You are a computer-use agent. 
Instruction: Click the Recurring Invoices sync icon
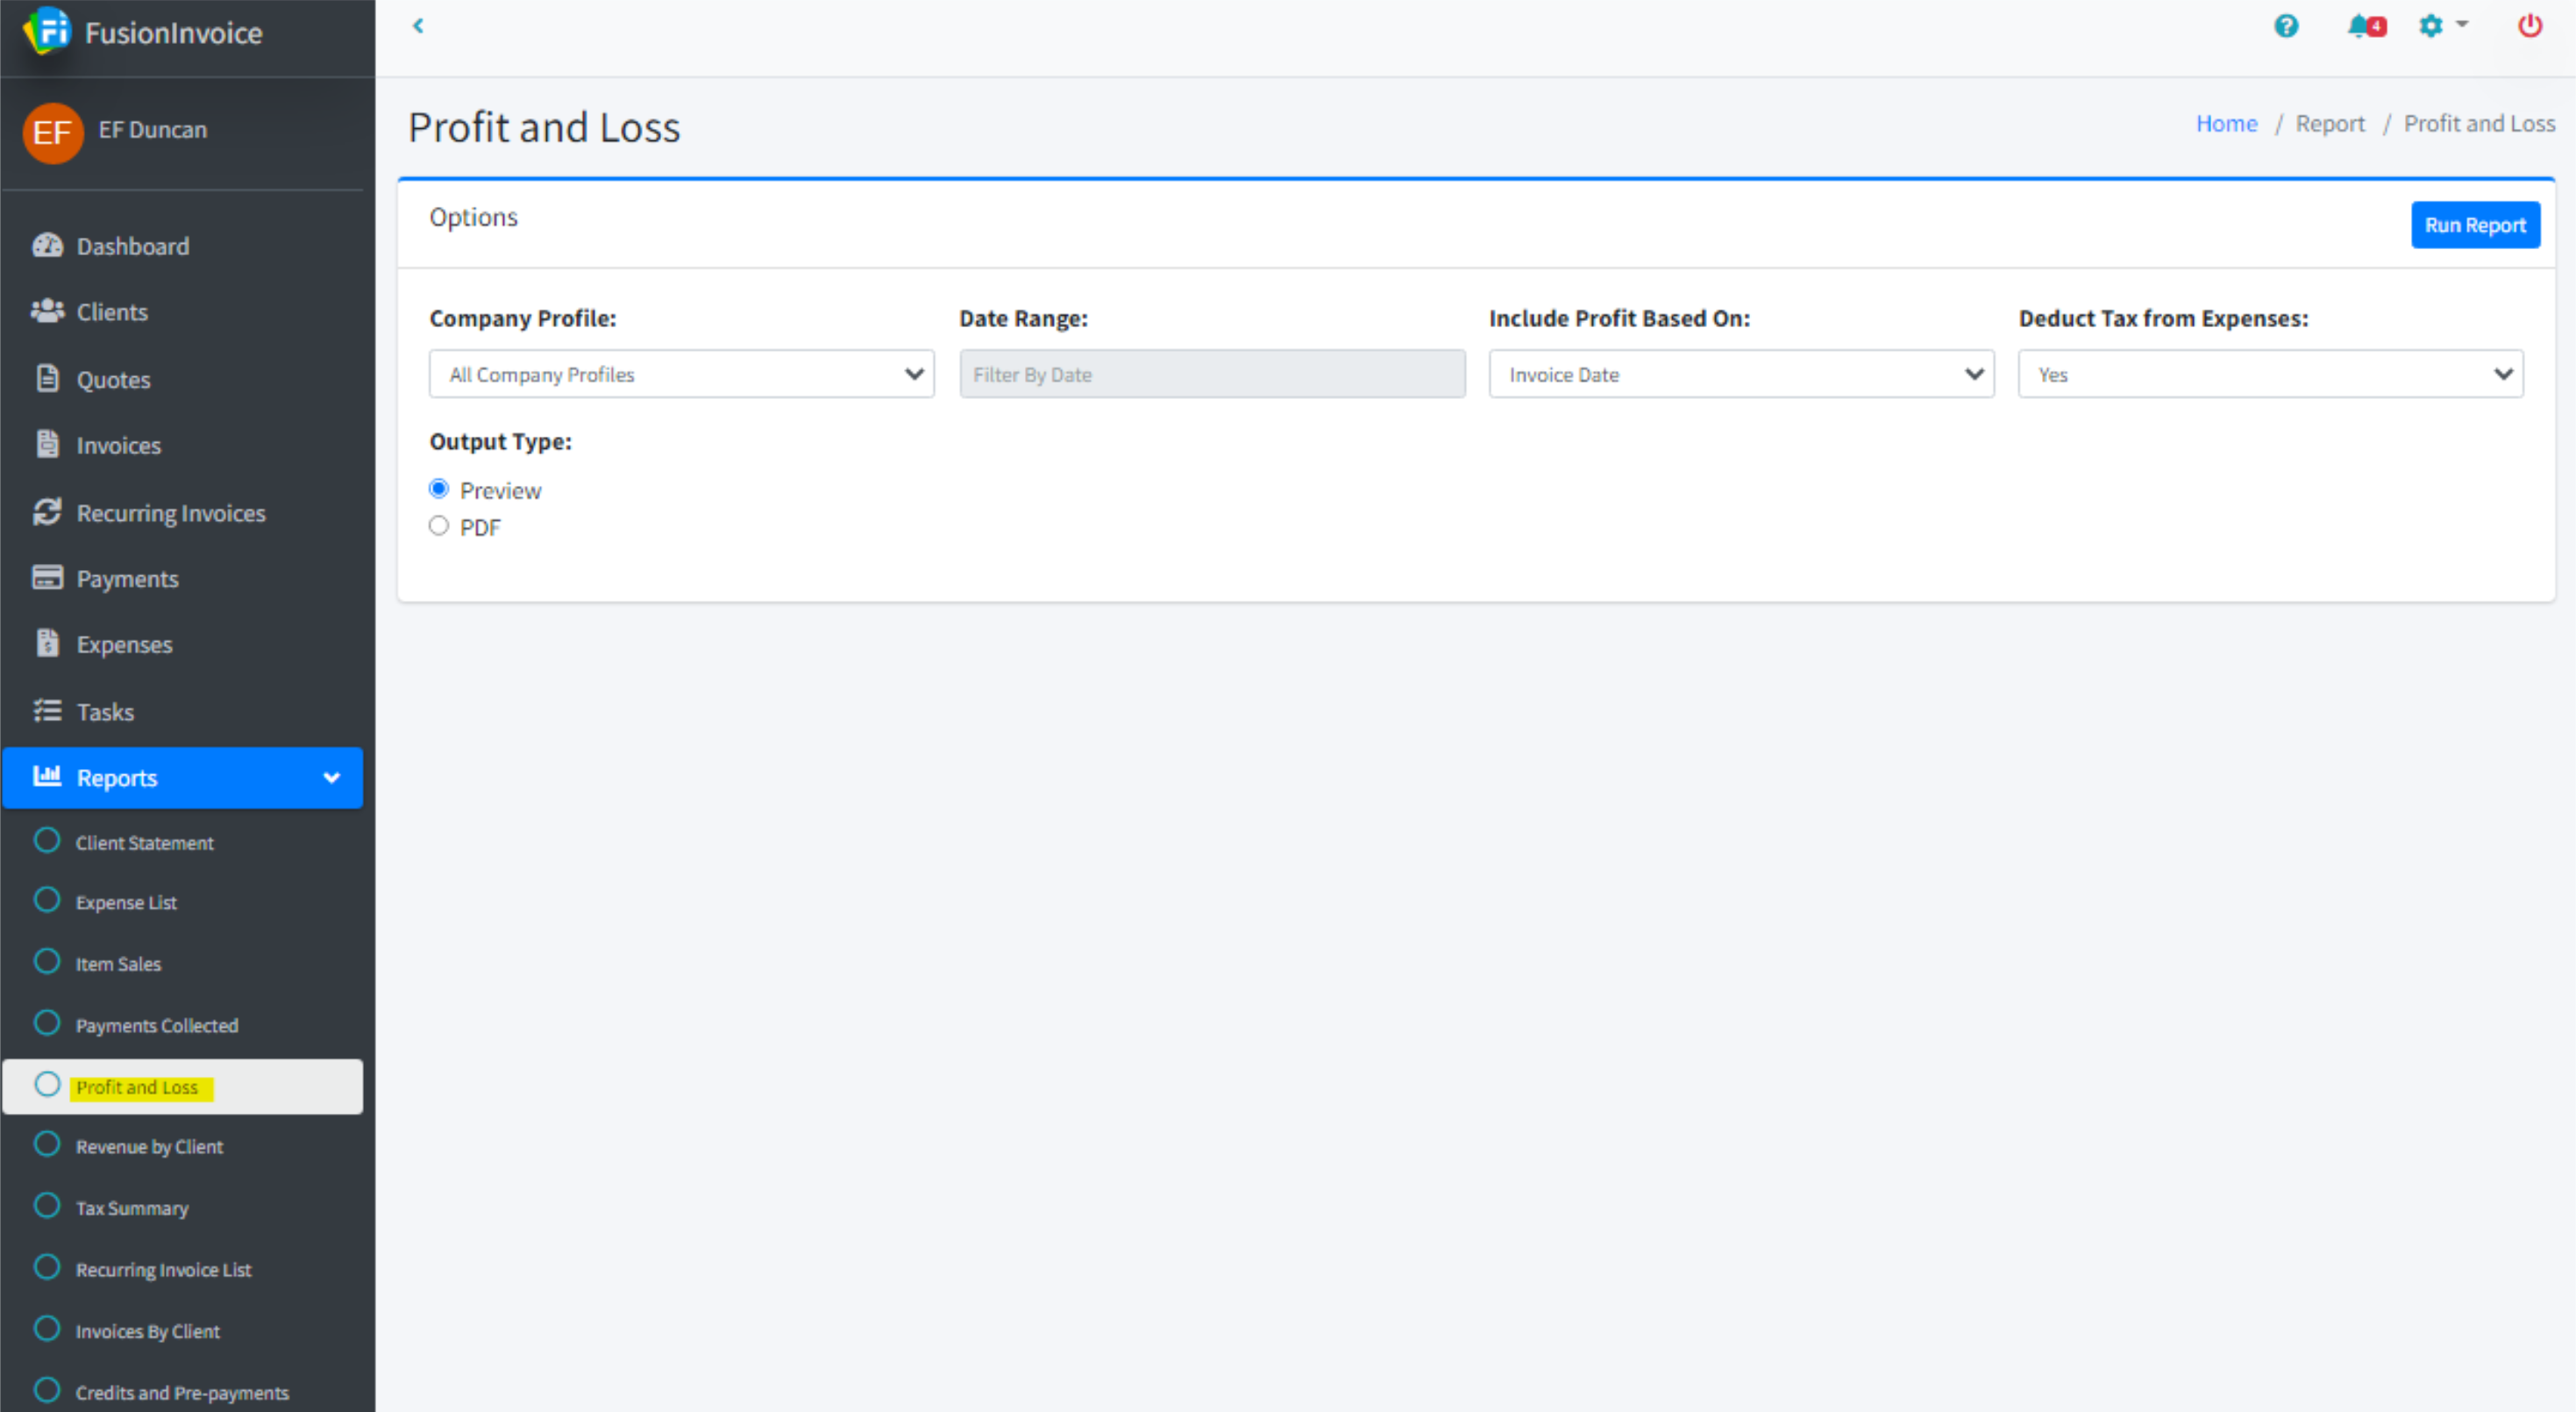[x=47, y=512]
